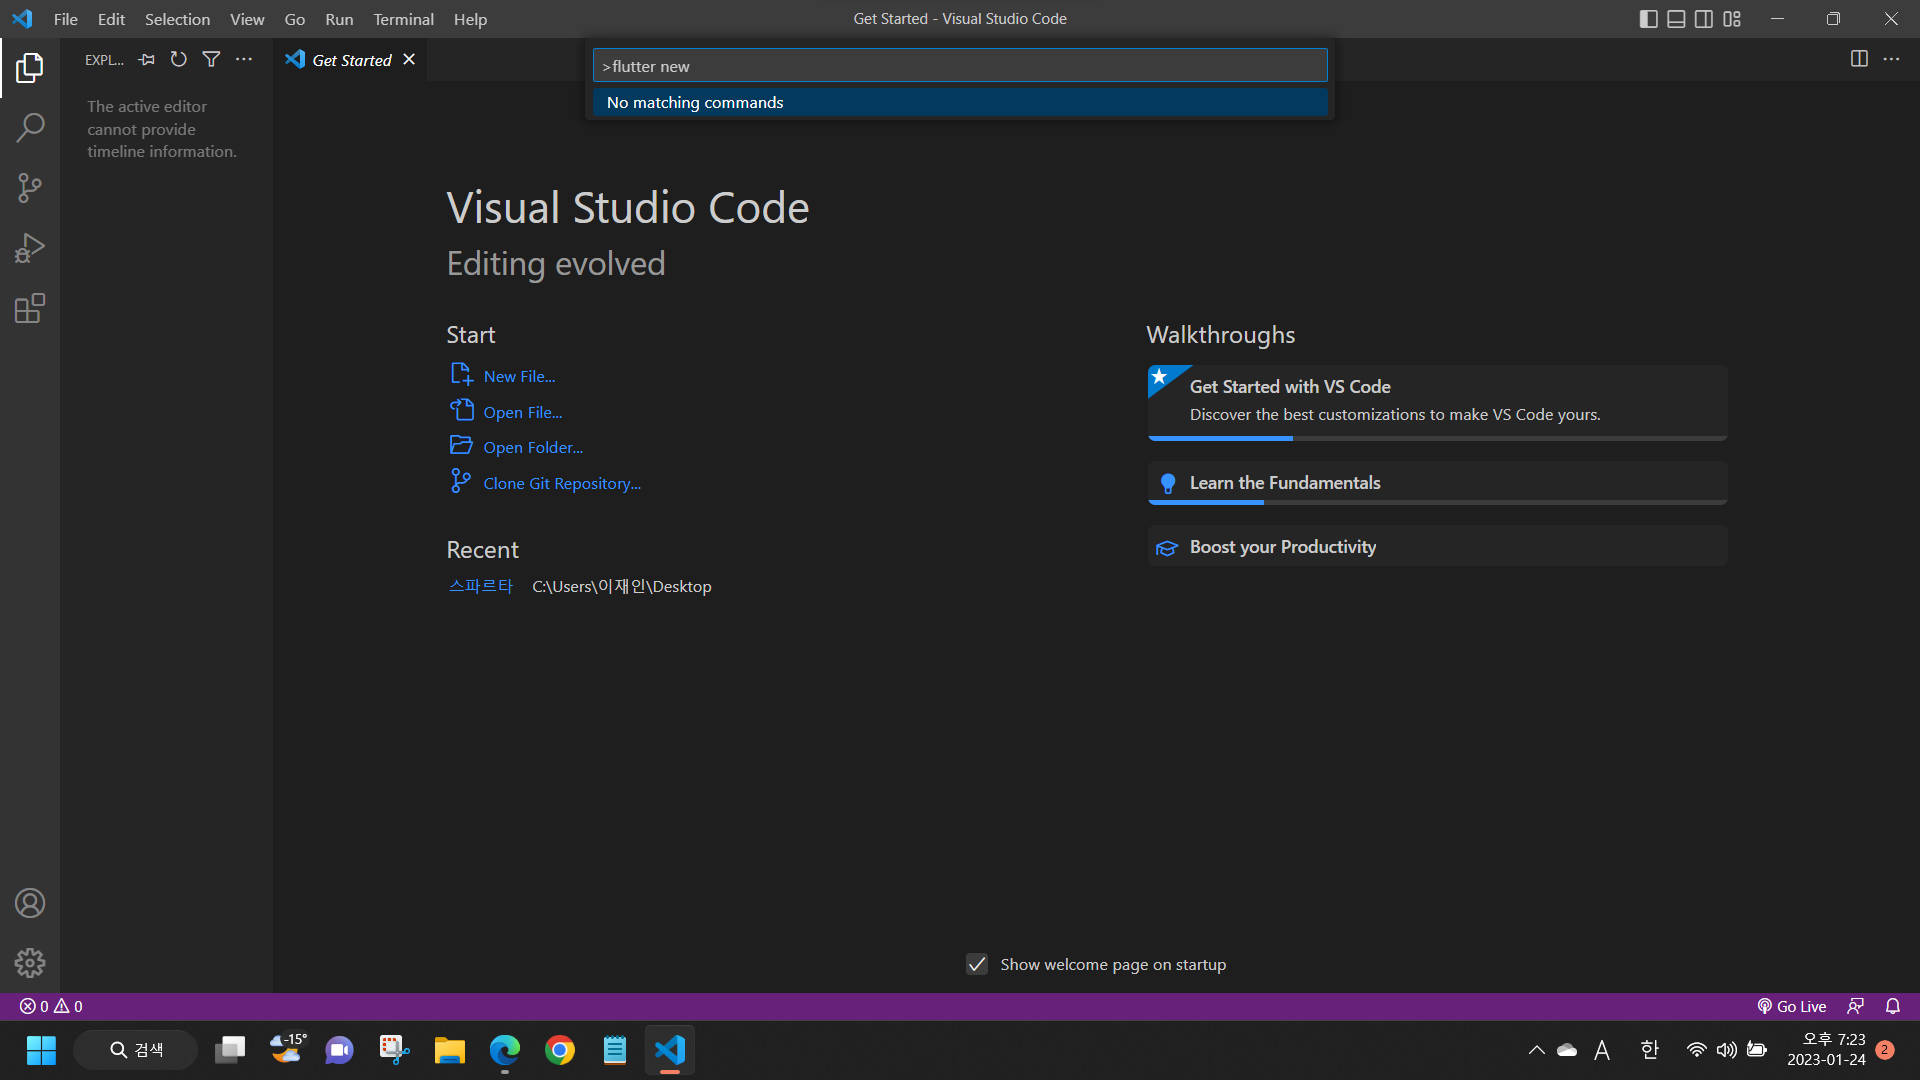This screenshot has height=1080, width=1920.
Task: Open the notifications bell
Action: click(1893, 1006)
